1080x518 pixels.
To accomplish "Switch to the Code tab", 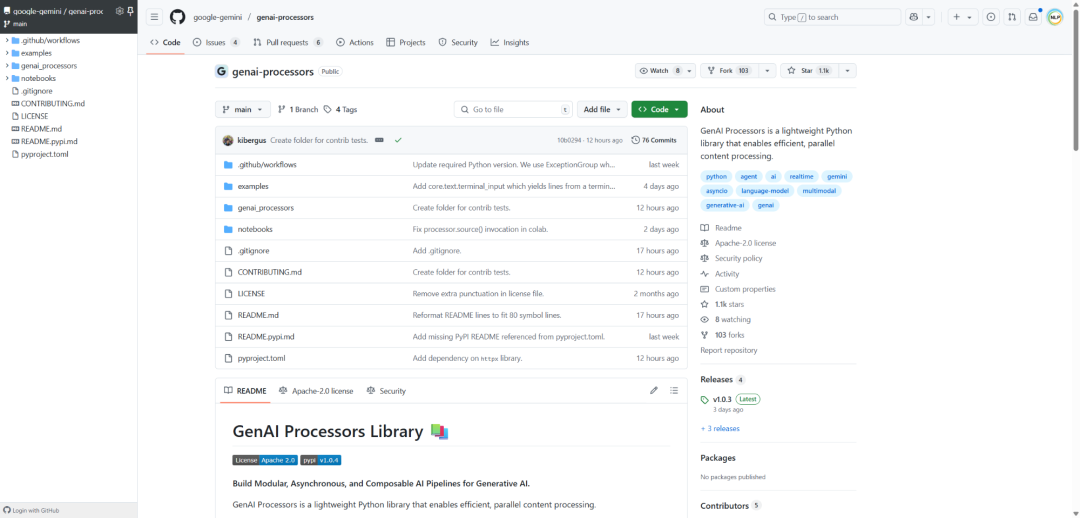I will [165, 43].
